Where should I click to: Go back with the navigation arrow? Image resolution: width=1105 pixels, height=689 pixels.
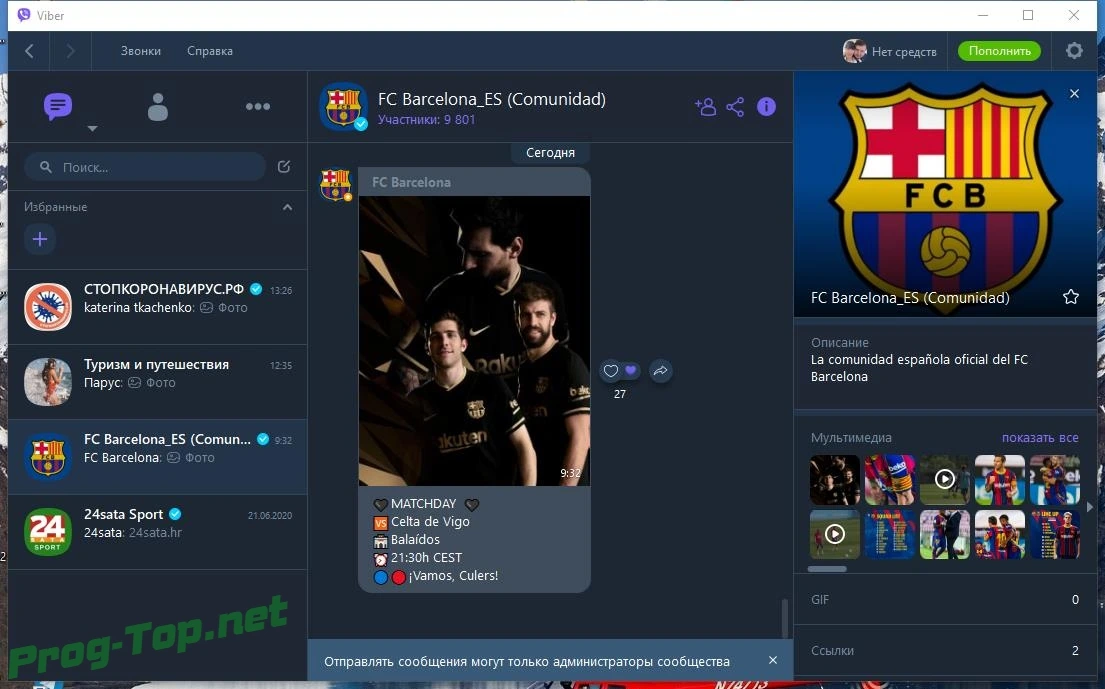(x=30, y=51)
